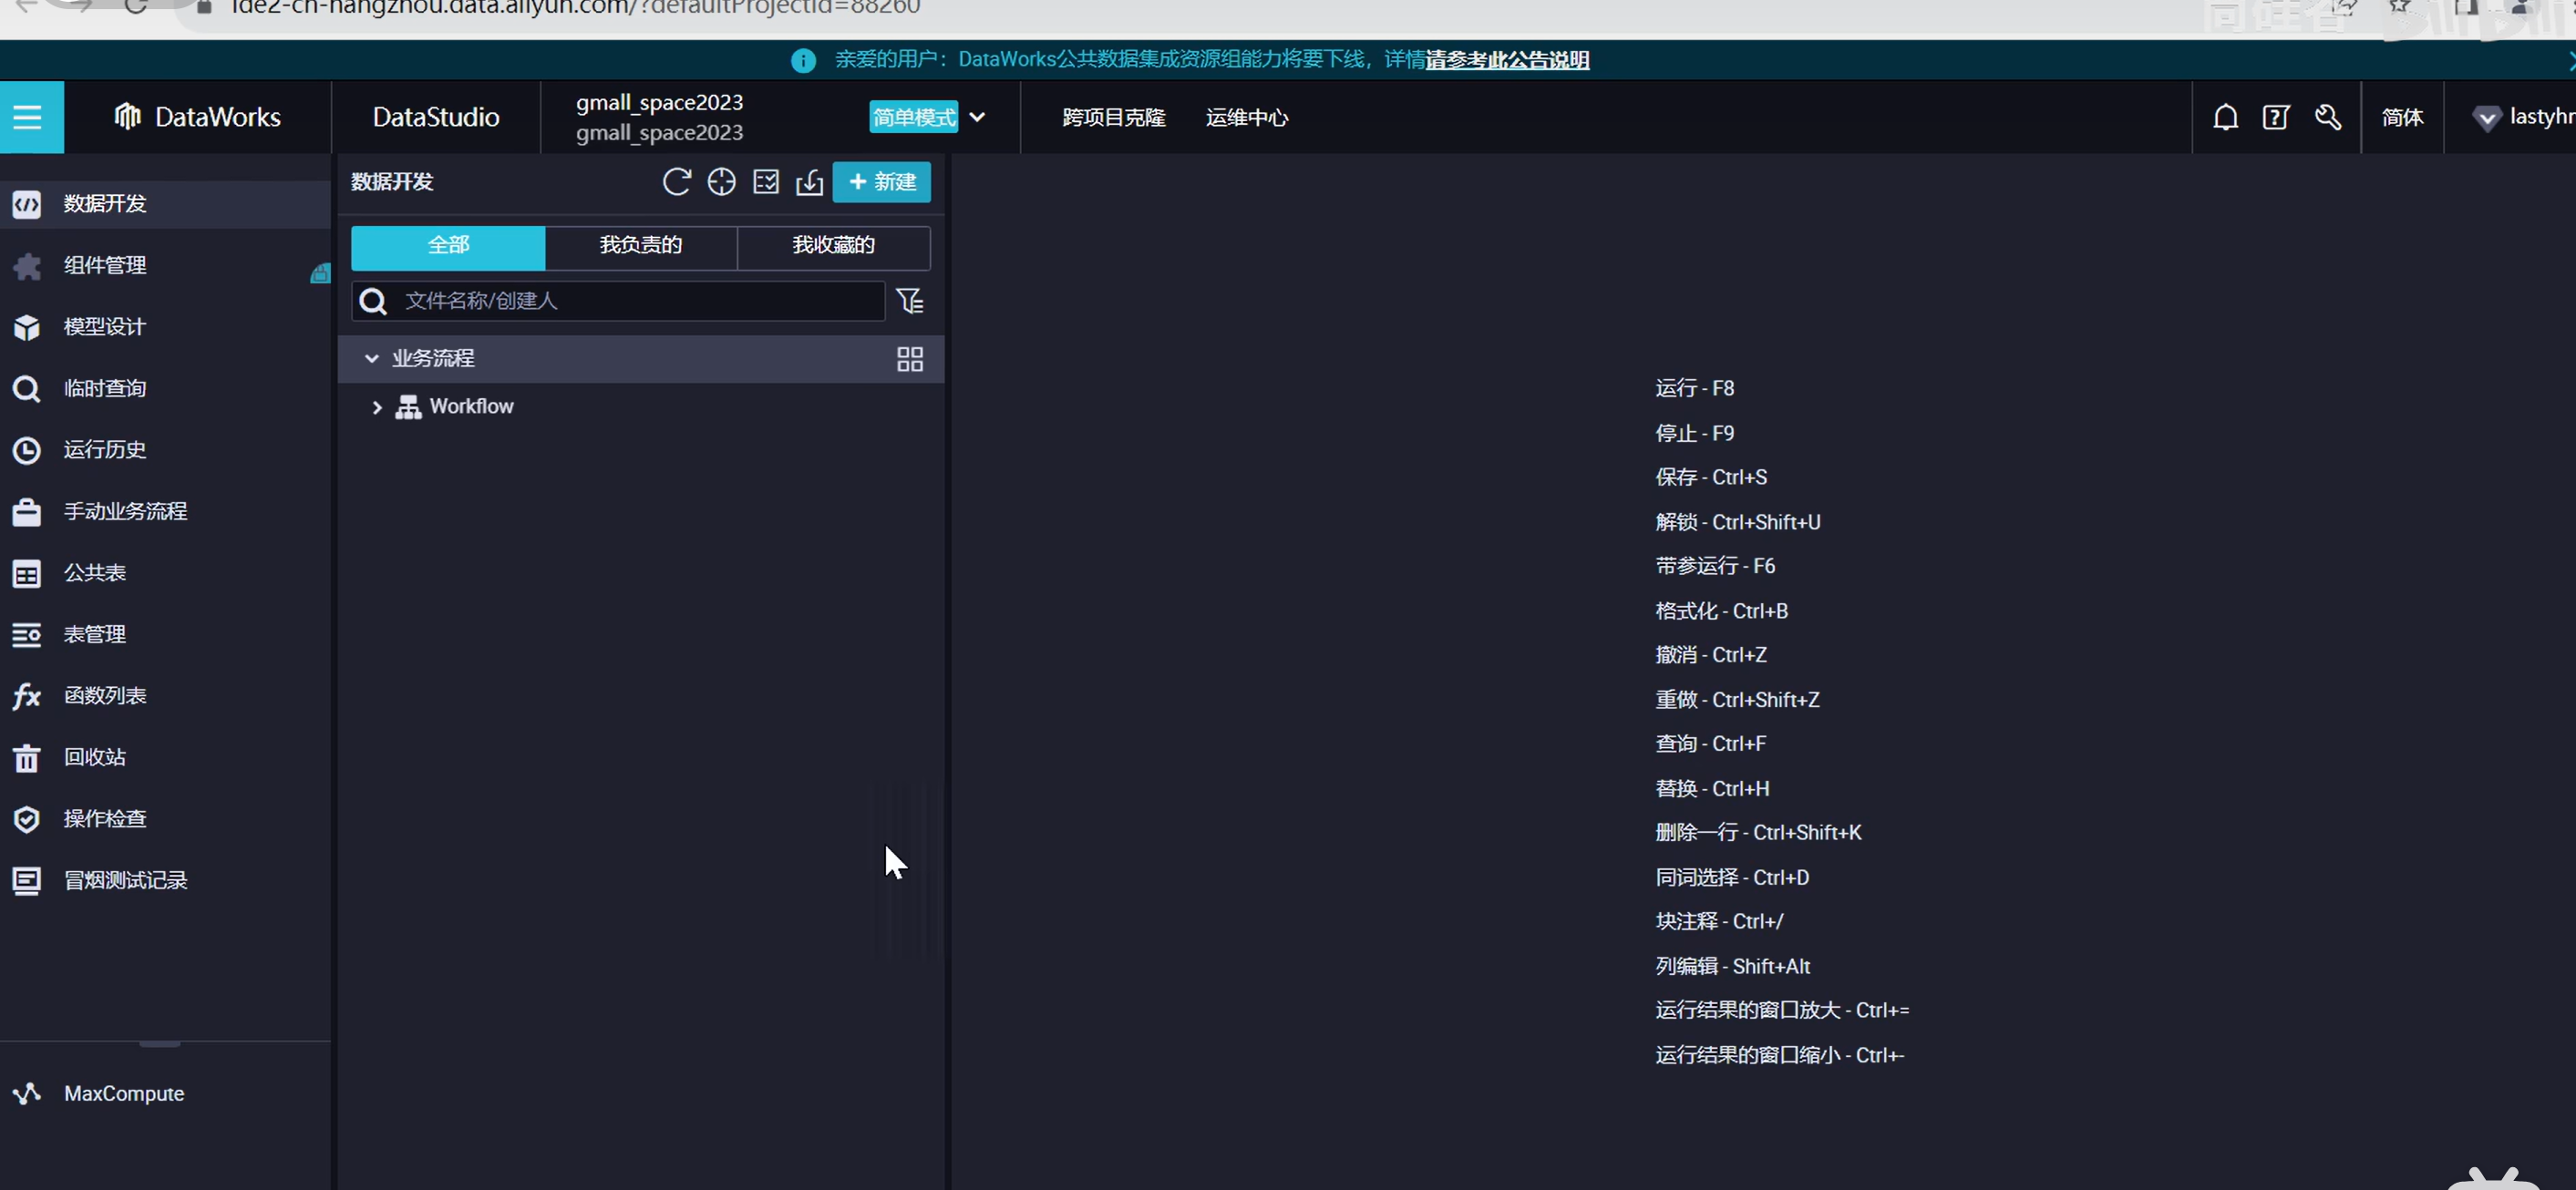Open the wrench settings icon
This screenshot has height=1190, width=2576.
[2327, 117]
